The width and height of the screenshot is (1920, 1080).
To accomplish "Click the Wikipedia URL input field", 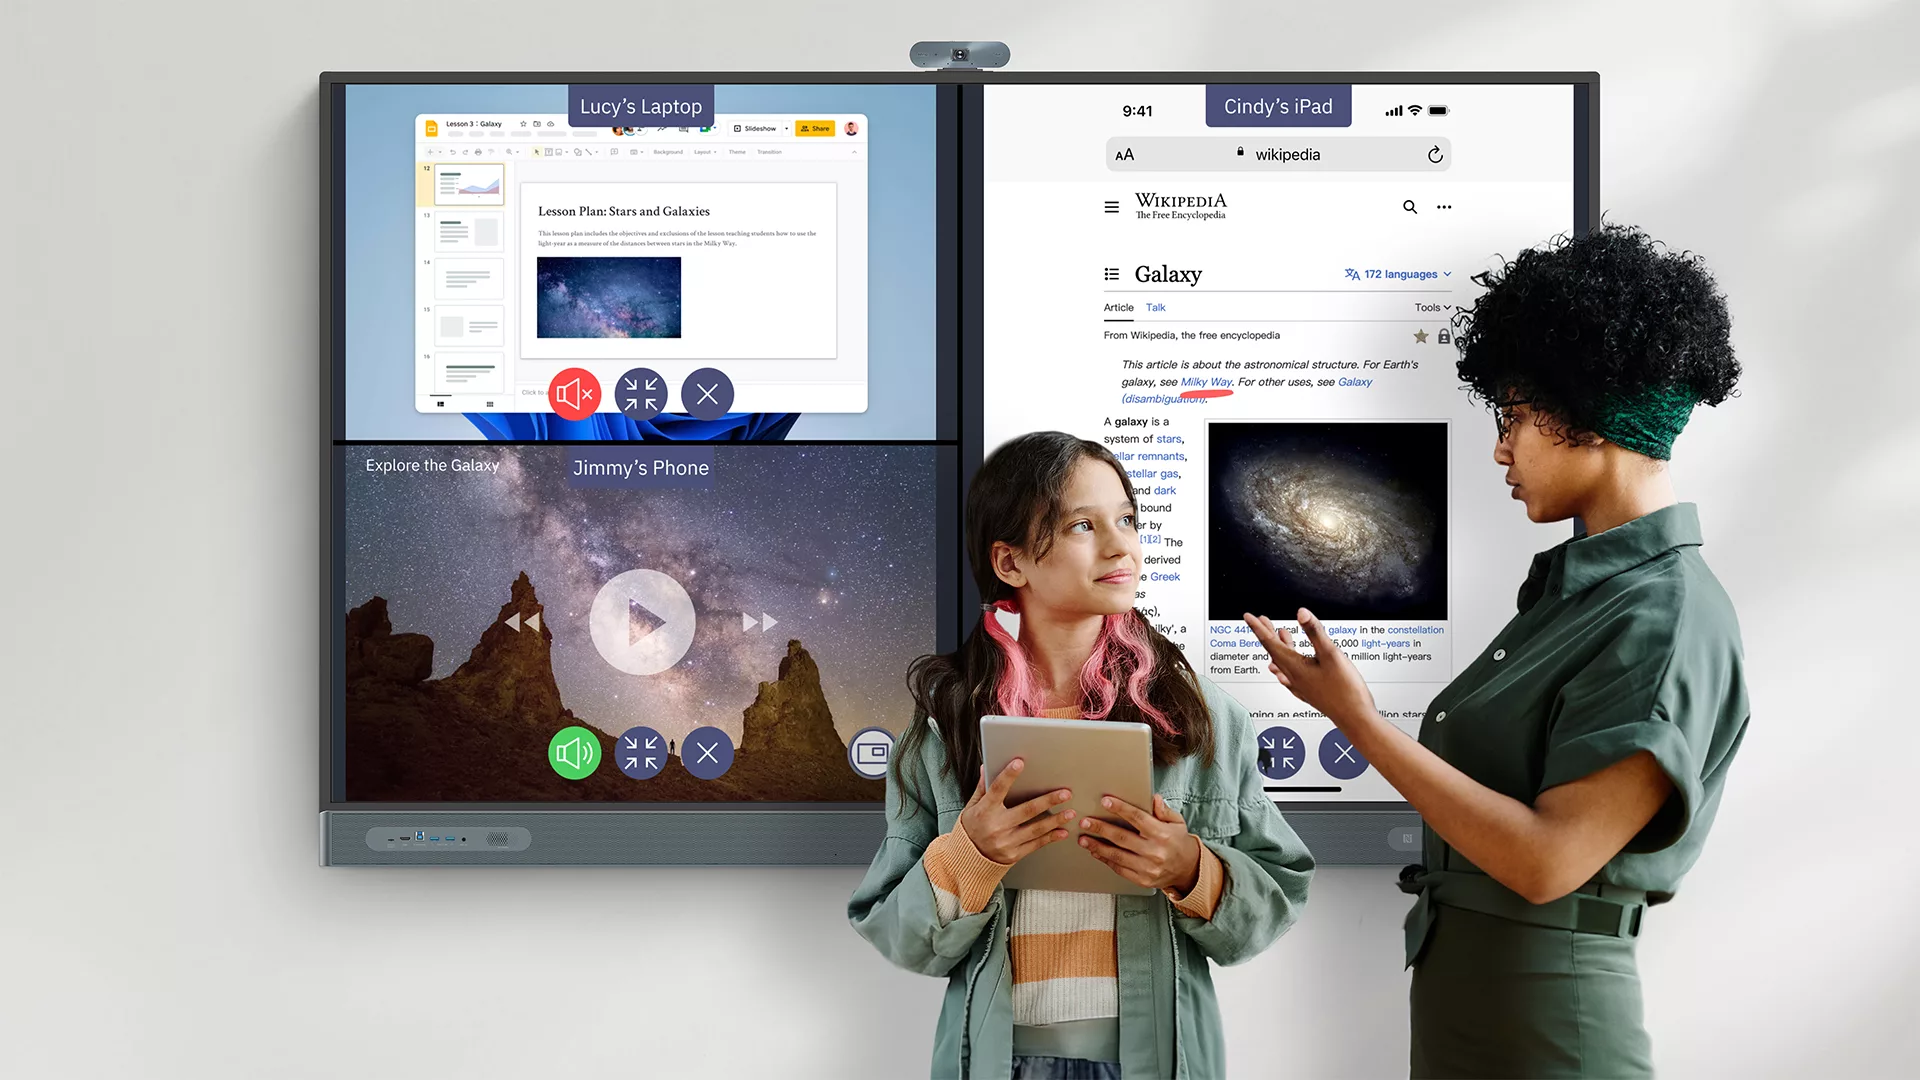I will click(x=1276, y=154).
